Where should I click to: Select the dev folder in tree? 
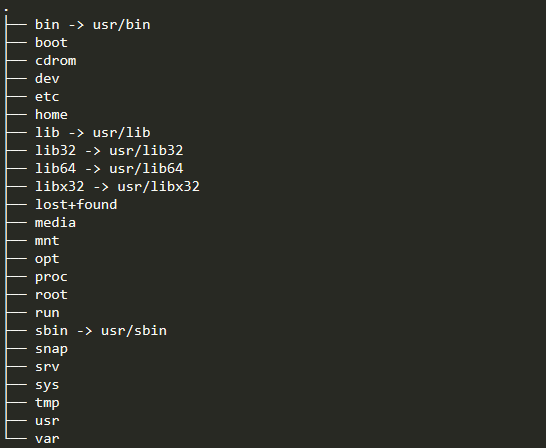click(47, 79)
